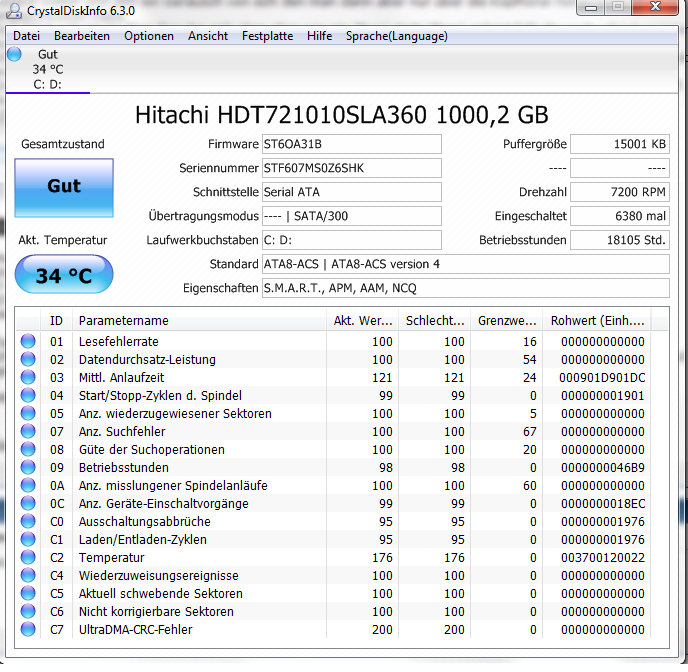Open the Sprache(Language) menu
The height and width of the screenshot is (672, 688).
[x=396, y=36]
